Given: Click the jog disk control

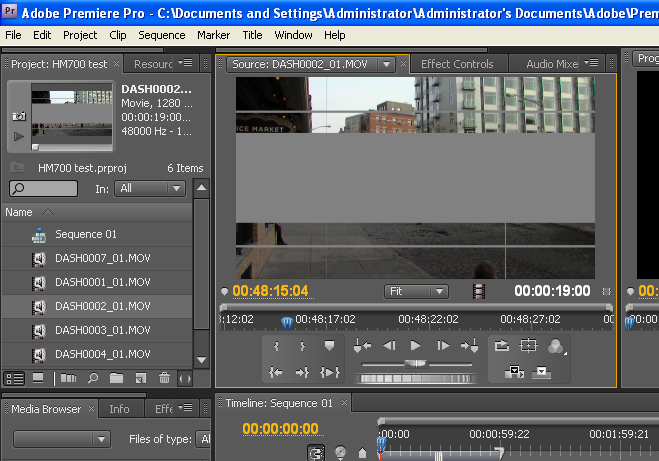Looking at the screenshot, I should [415, 379].
